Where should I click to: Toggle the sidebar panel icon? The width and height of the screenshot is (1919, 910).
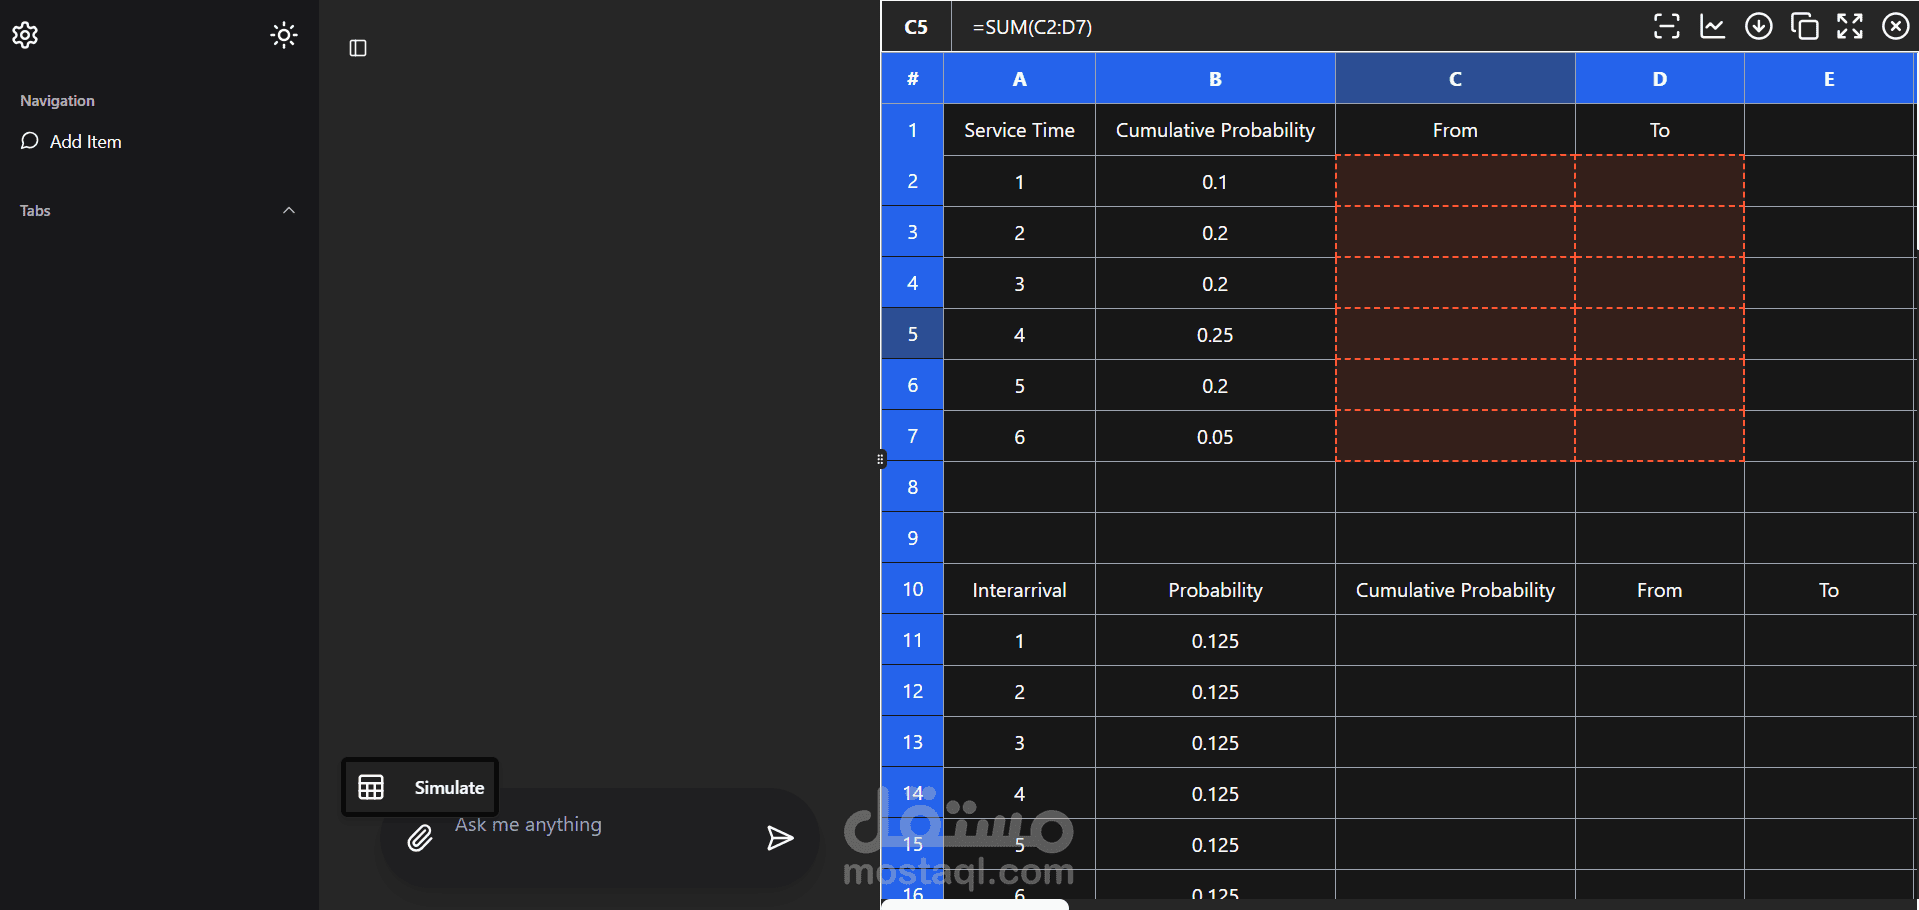point(358,48)
